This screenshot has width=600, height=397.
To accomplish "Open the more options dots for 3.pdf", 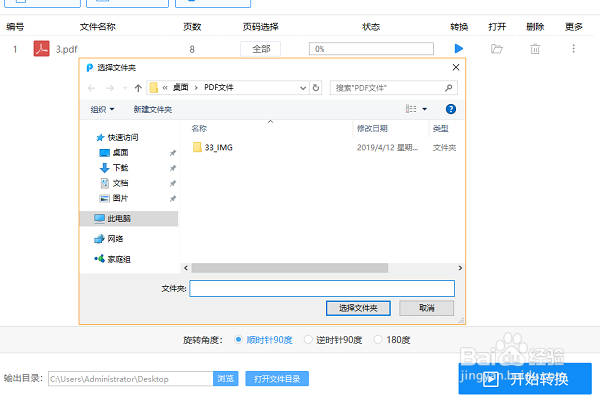I will click(x=573, y=49).
